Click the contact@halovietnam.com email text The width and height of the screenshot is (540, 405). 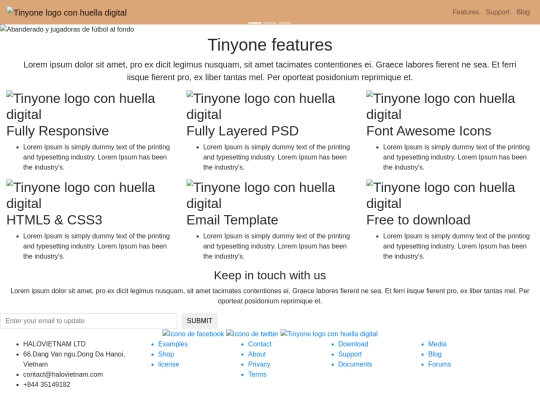63,374
